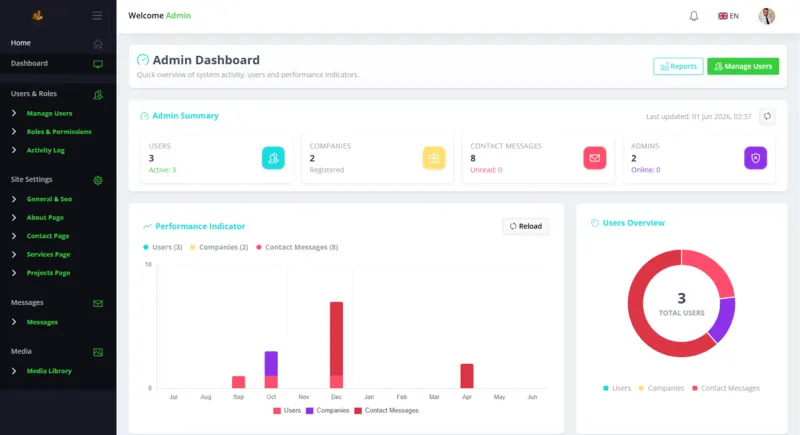Image resolution: width=800 pixels, height=435 pixels.
Task: Open Contact Page sidebar link
Action: coord(48,236)
